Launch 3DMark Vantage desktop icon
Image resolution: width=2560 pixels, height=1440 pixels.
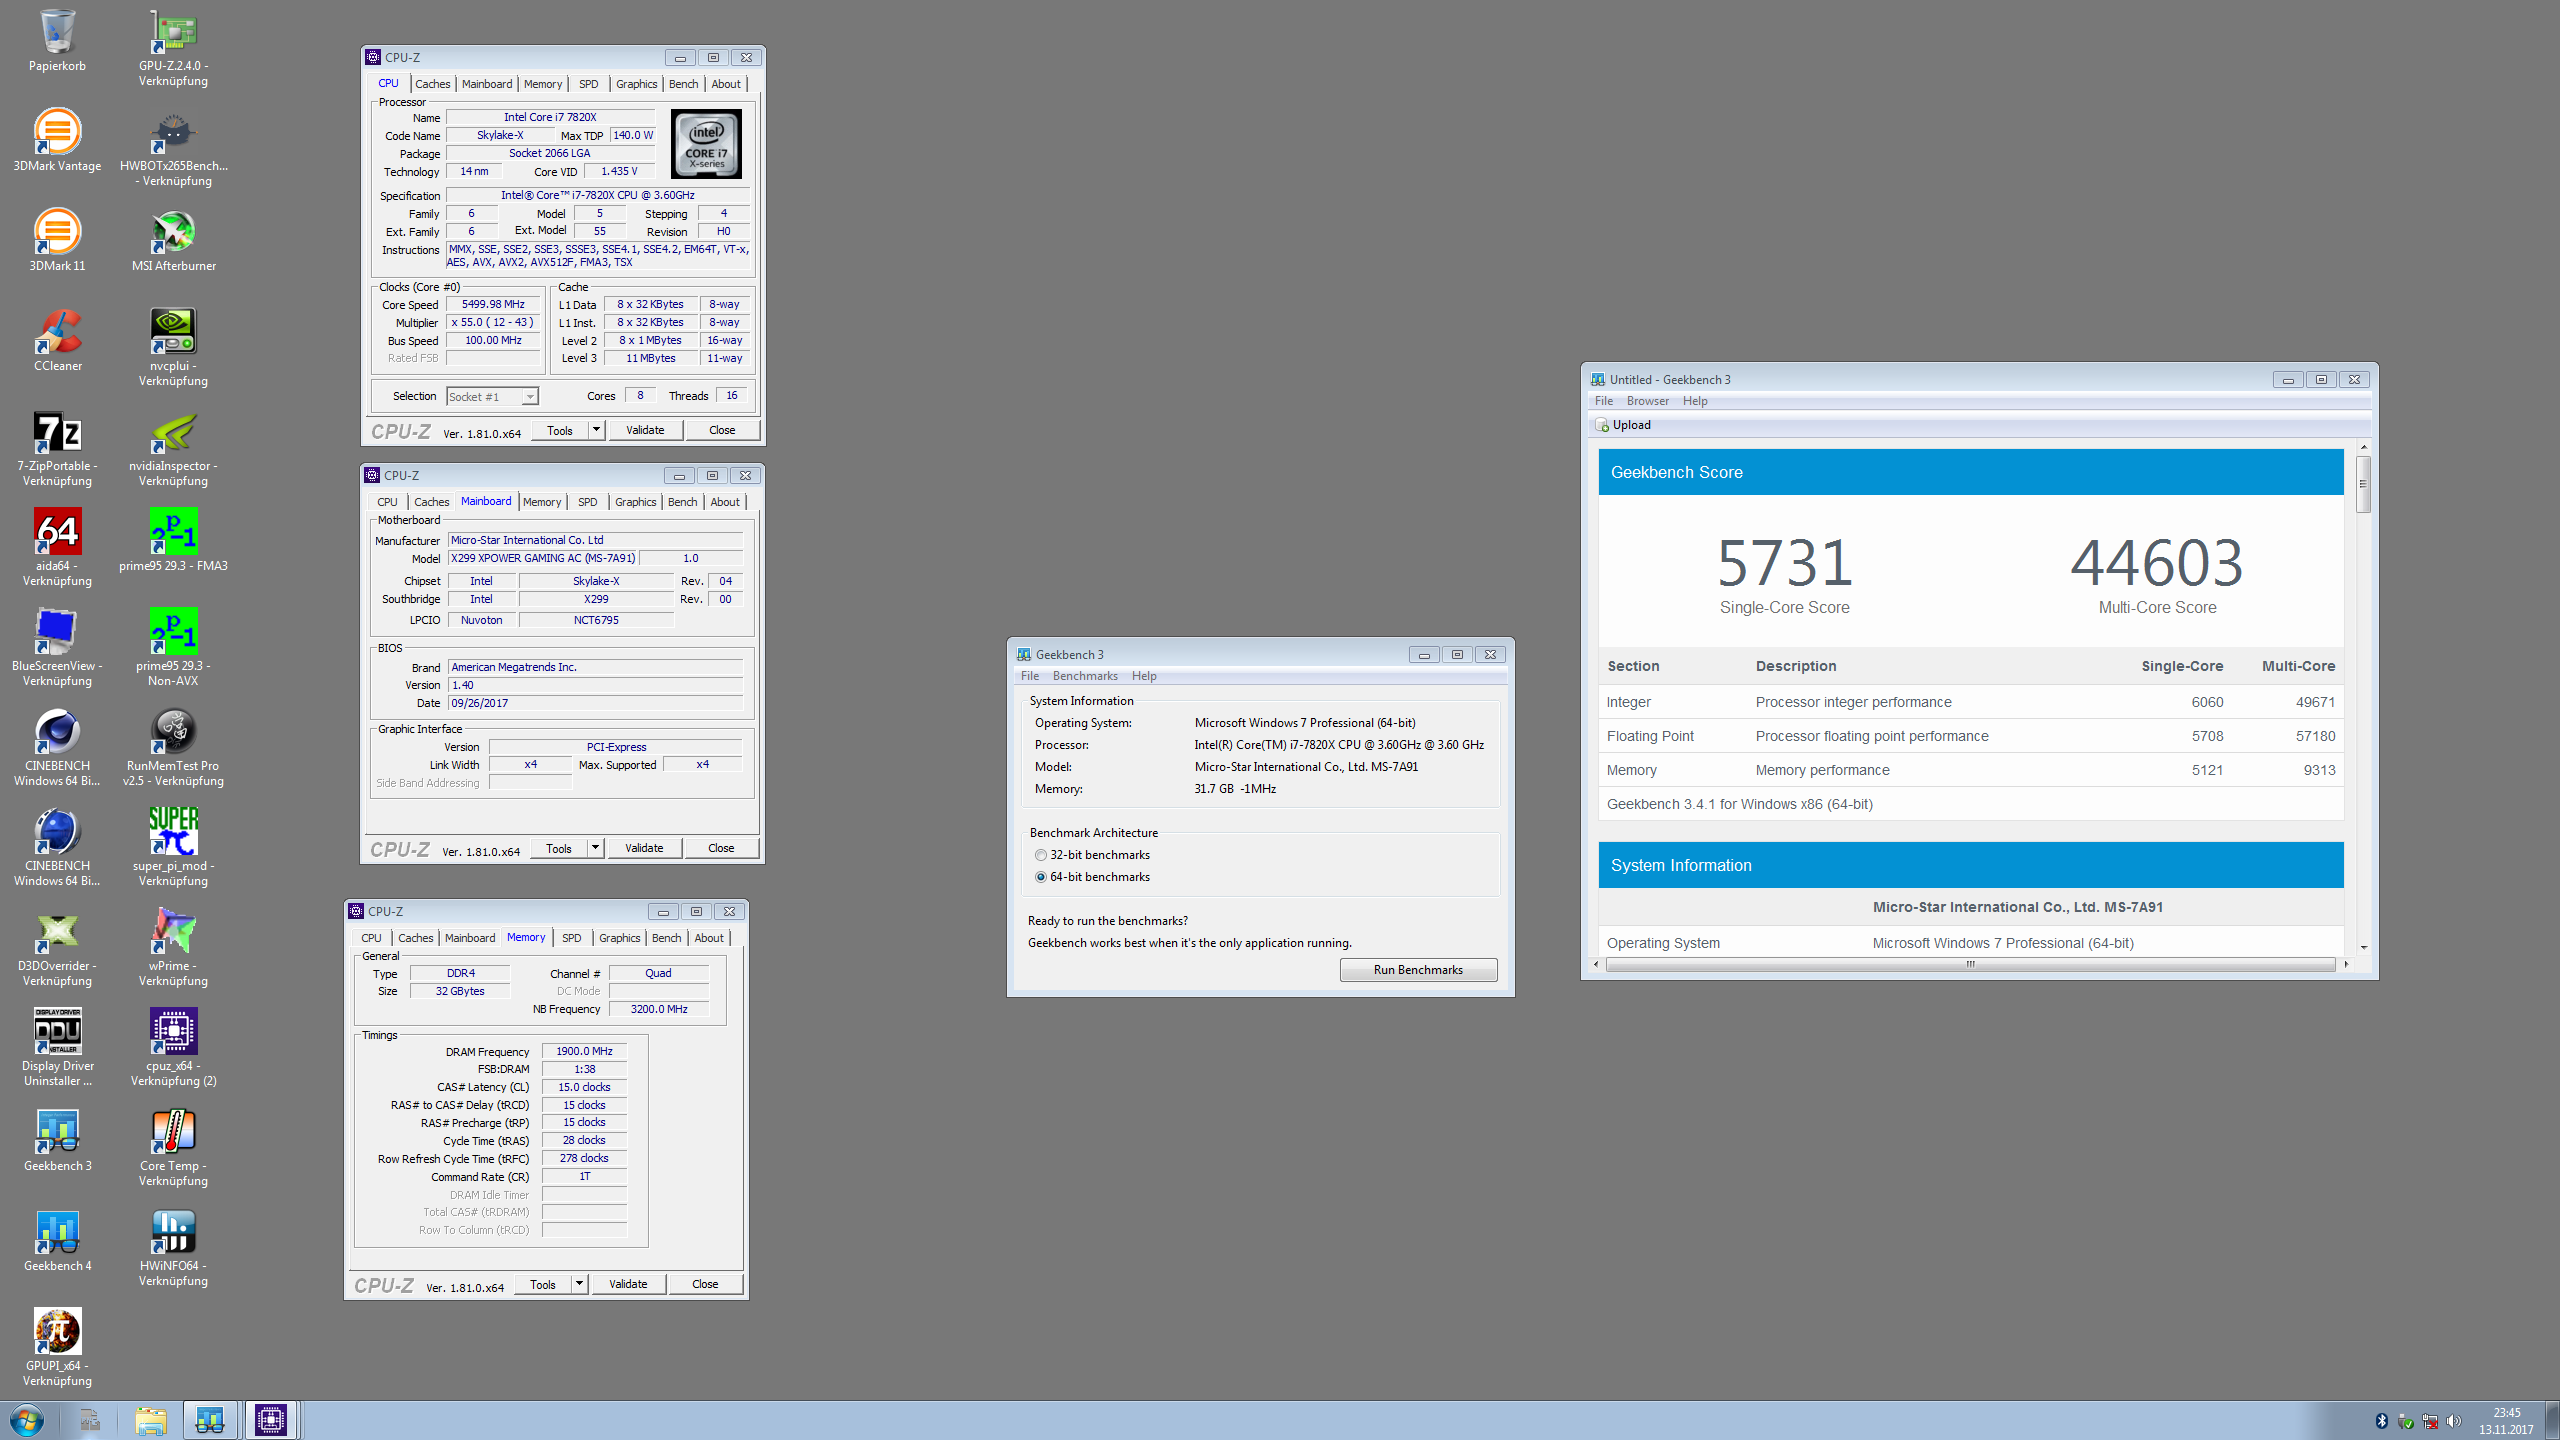(x=57, y=141)
